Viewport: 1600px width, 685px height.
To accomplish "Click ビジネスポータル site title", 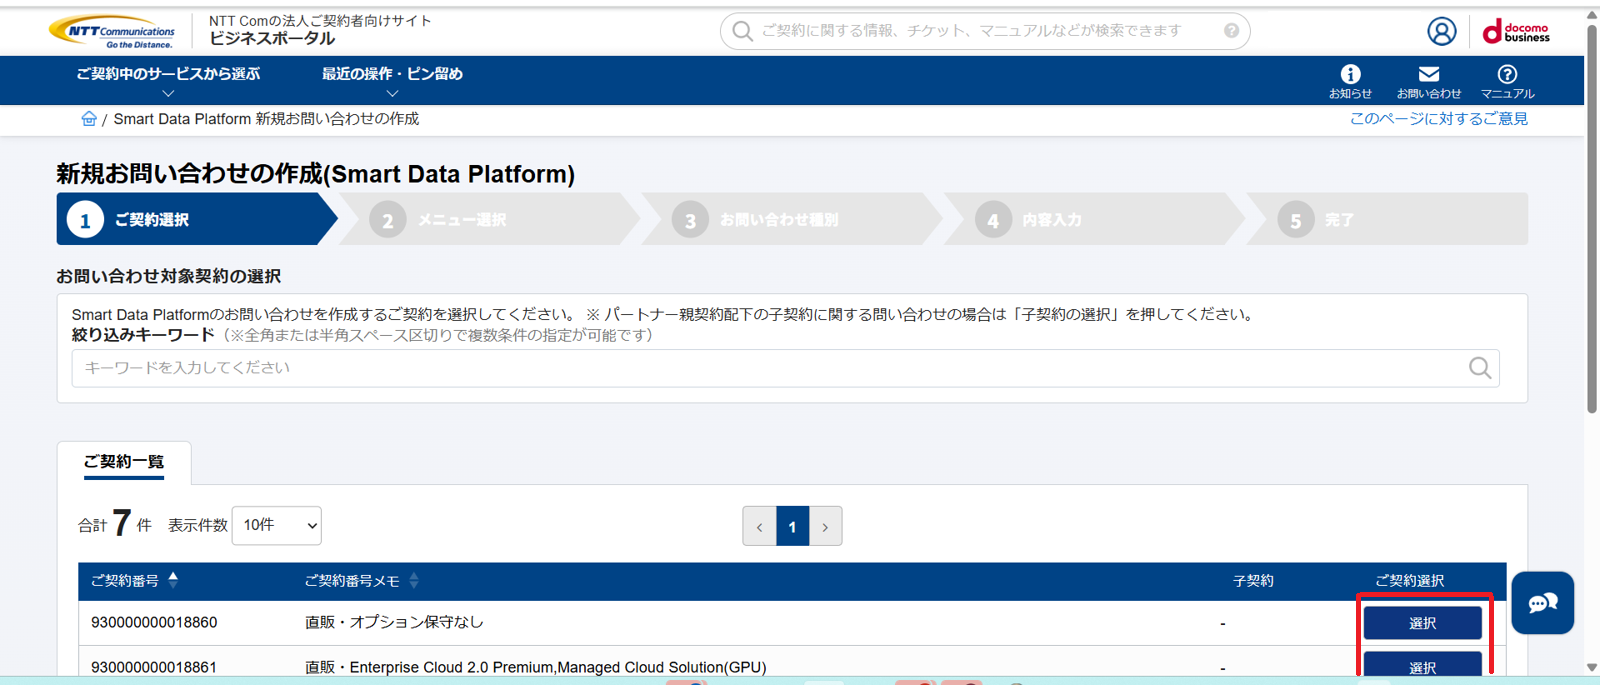I will click(272, 39).
